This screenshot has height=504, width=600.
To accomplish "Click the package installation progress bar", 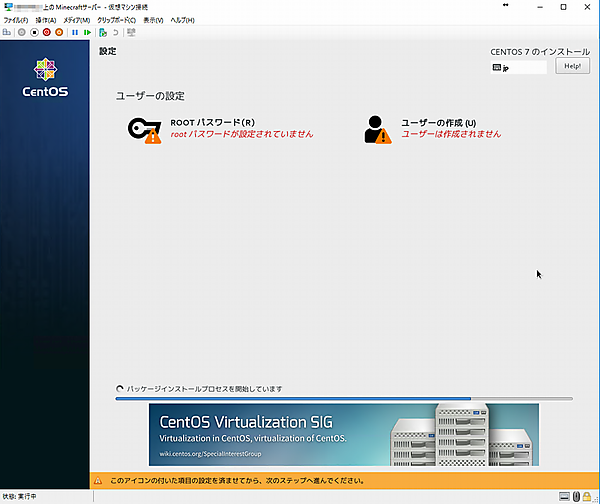I will pyautogui.click(x=344, y=398).
